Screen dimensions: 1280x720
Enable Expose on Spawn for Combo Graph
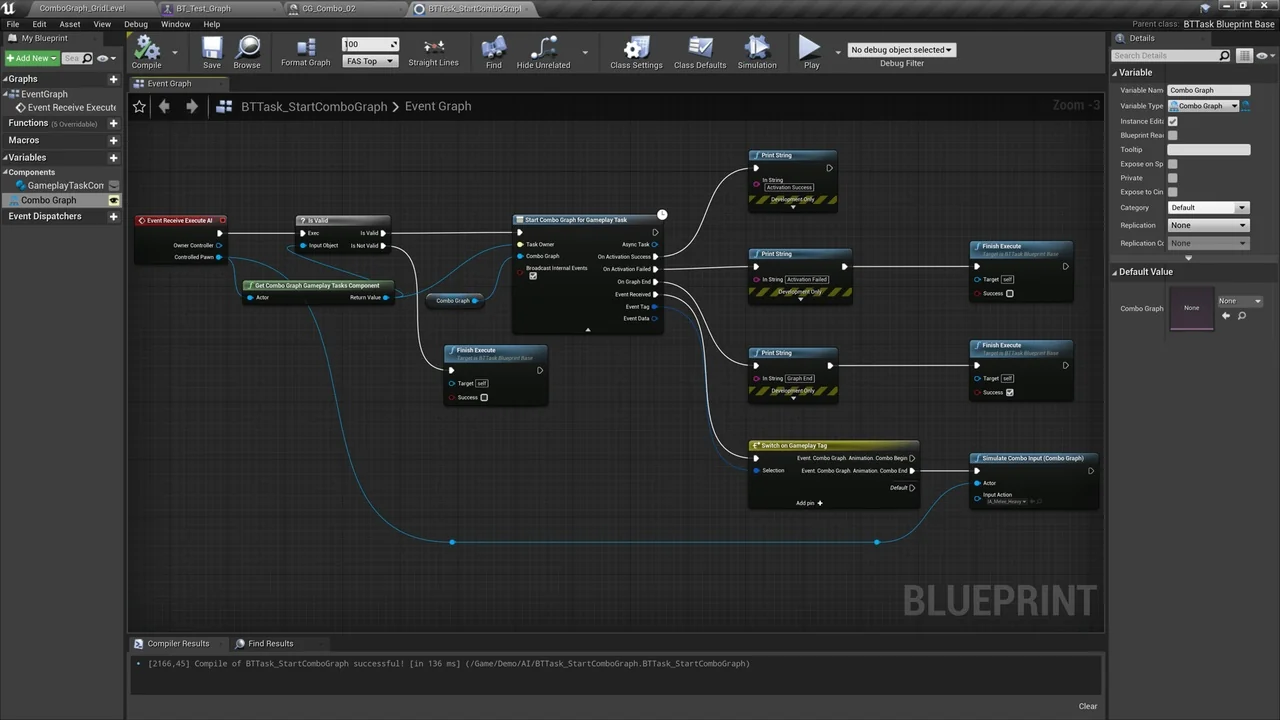(1173, 163)
